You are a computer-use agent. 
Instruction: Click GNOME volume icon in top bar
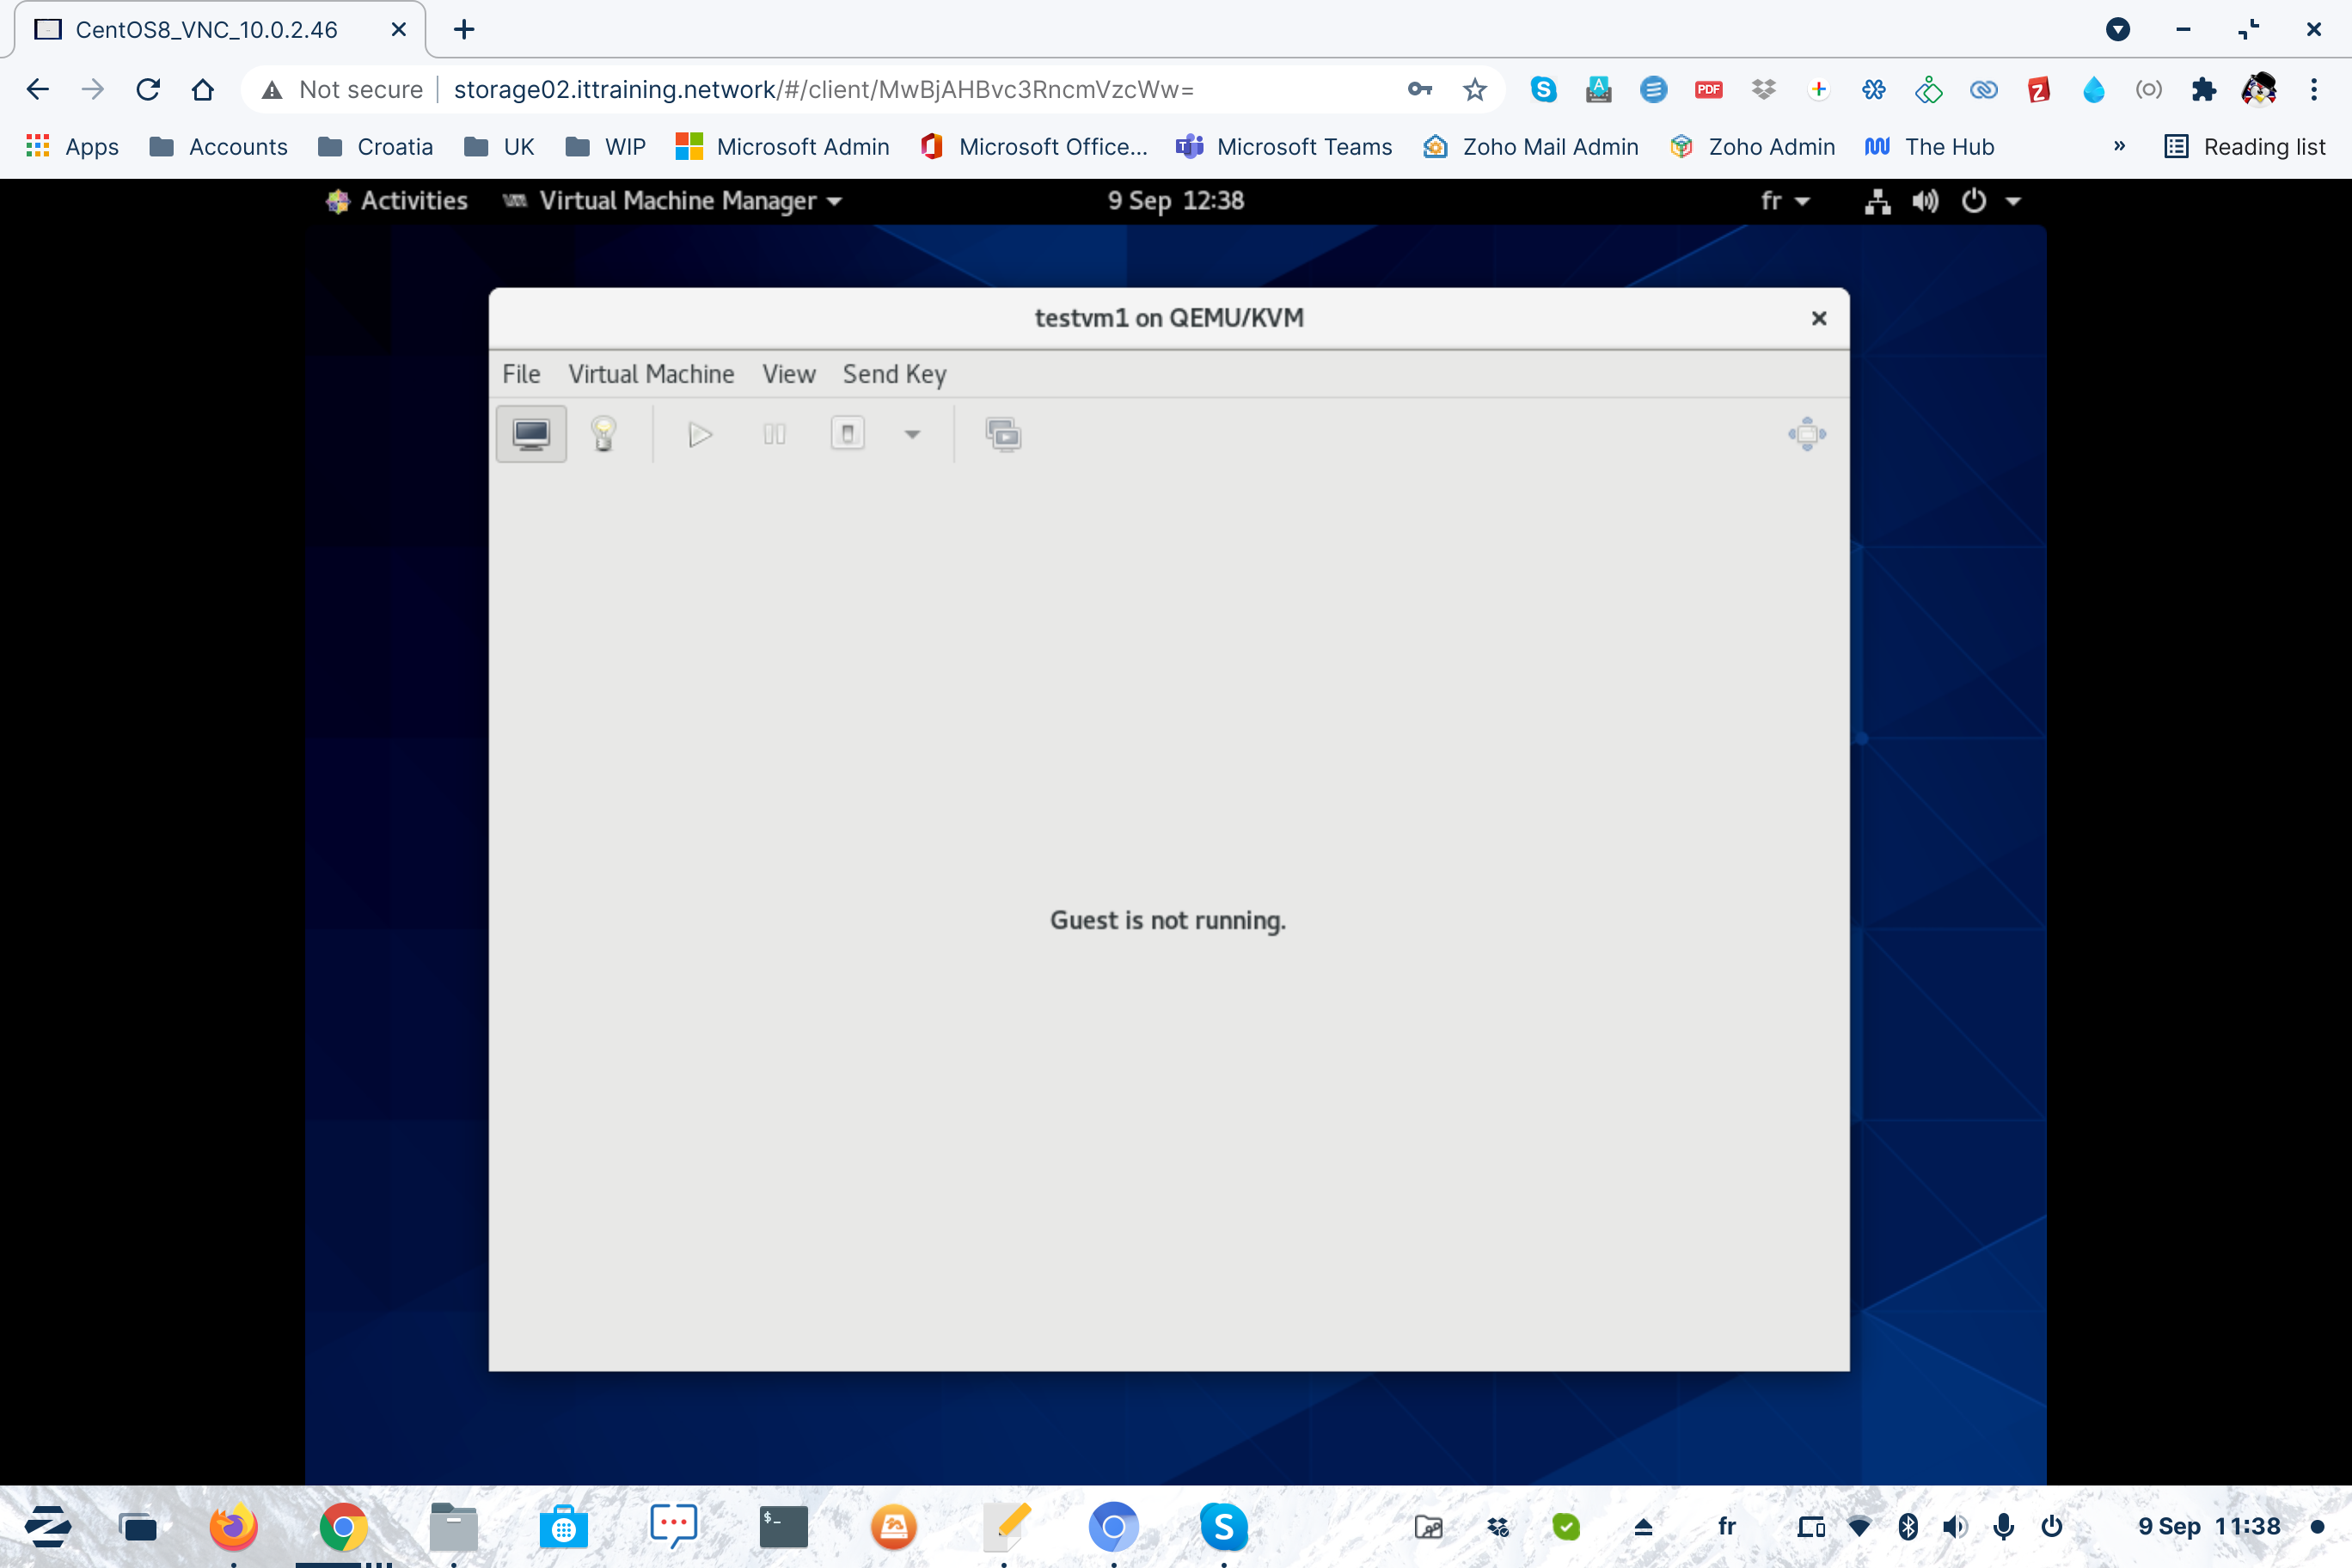[x=1925, y=201]
